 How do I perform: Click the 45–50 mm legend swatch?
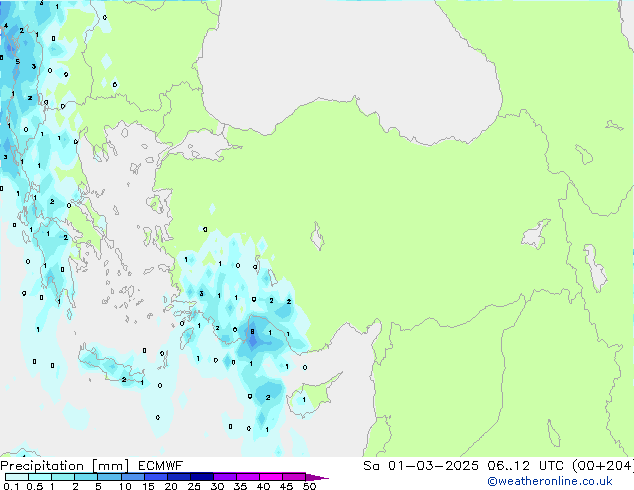[x=294, y=477]
